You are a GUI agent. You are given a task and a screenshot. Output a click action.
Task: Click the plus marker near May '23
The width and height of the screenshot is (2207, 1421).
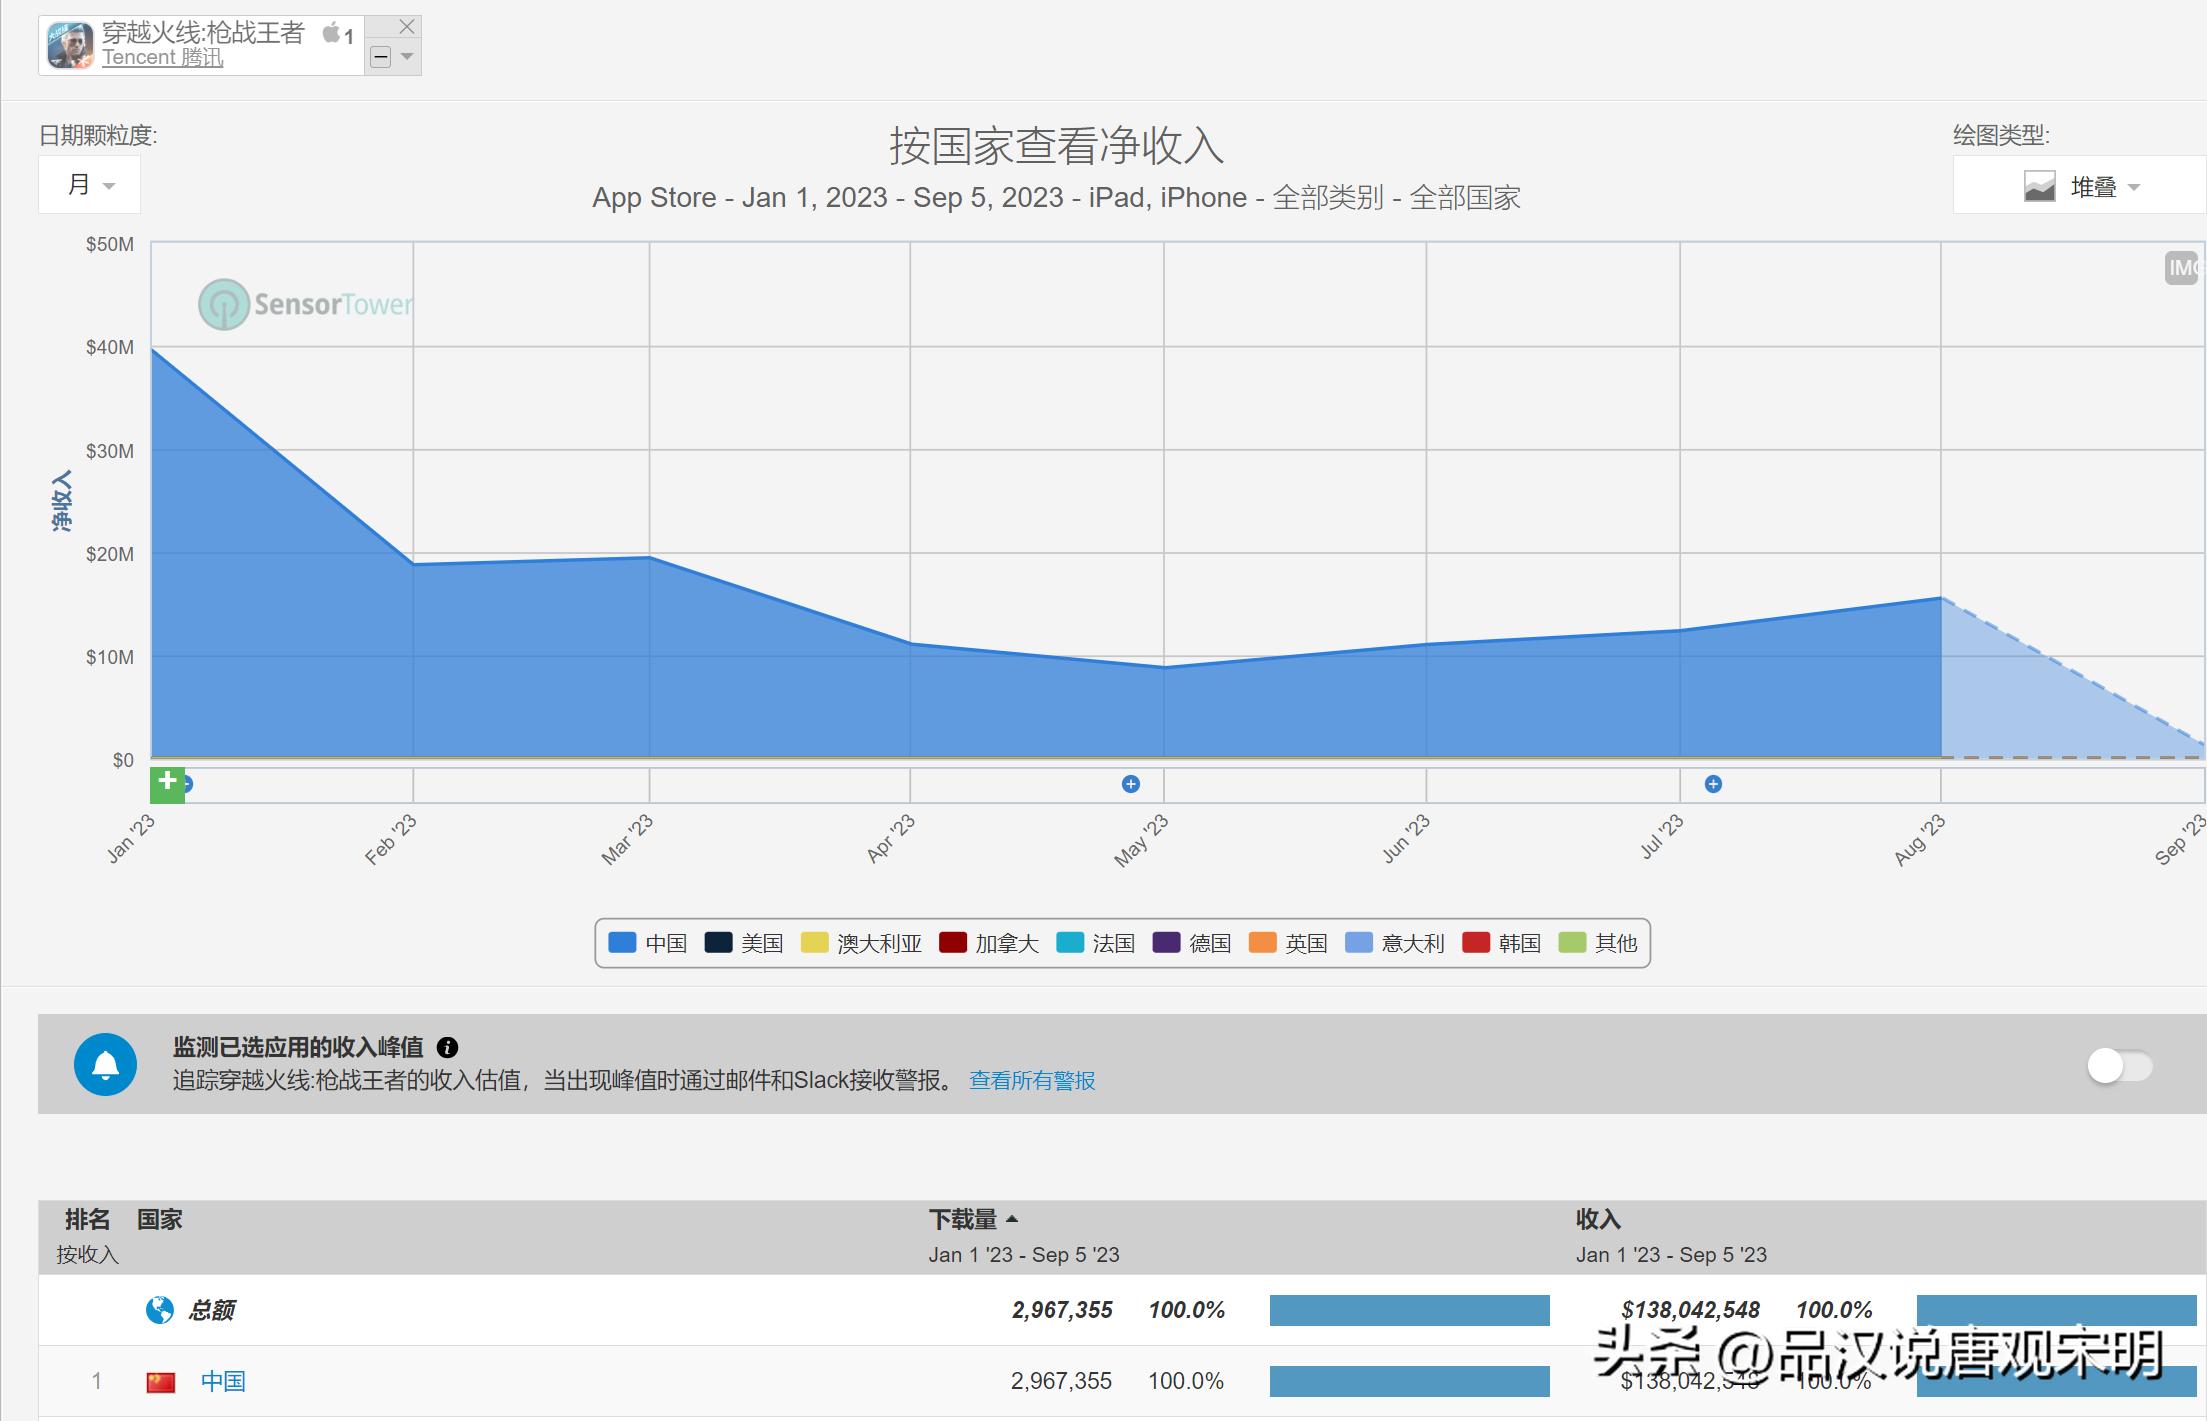coord(1130,784)
